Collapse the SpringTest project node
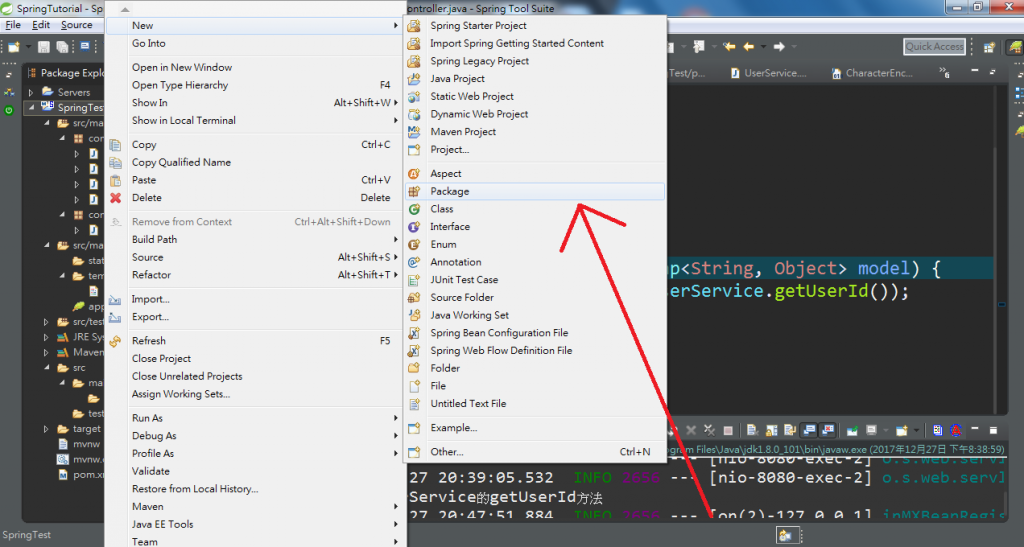Viewport: 1024px width, 547px height. point(31,108)
